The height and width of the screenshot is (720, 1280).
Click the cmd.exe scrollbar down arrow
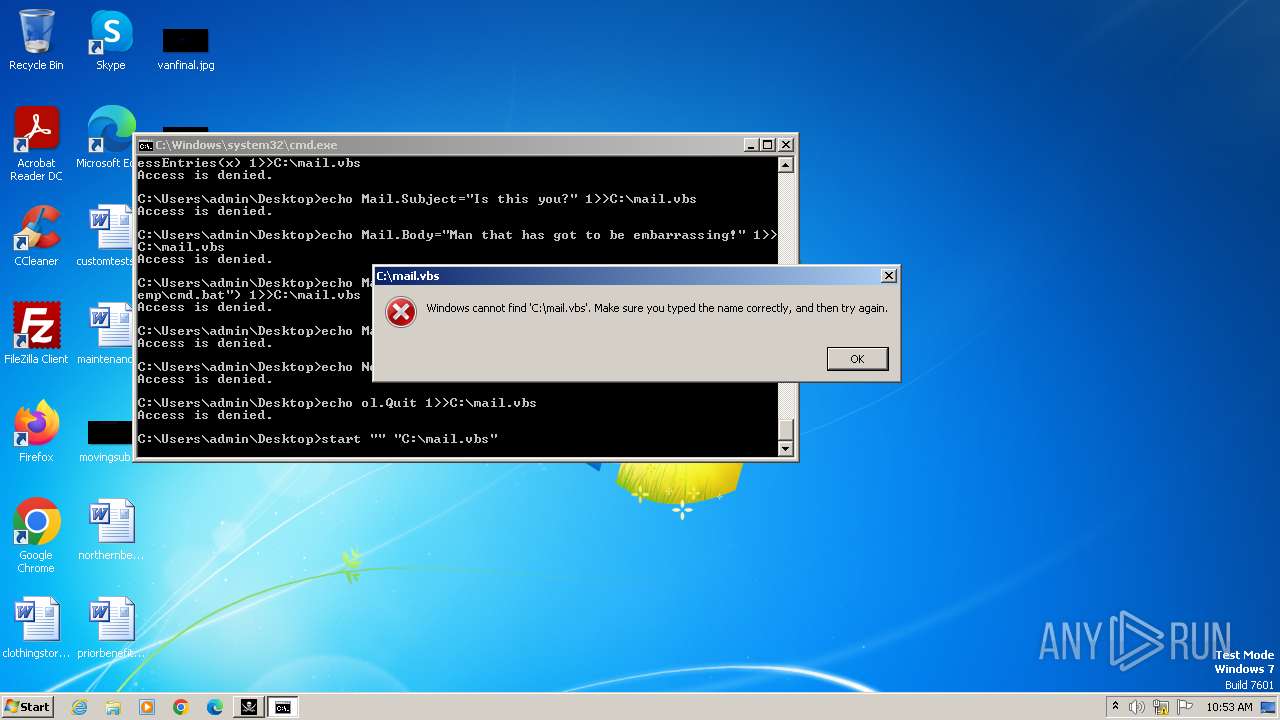pyautogui.click(x=786, y=450)
